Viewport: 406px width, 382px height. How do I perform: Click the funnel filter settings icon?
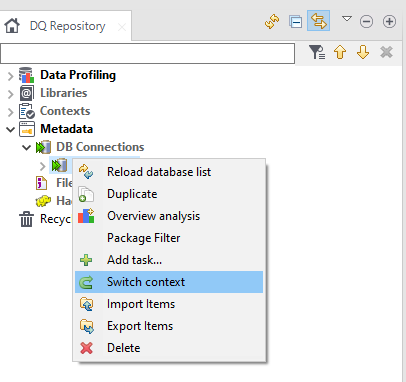pos(316,52)
